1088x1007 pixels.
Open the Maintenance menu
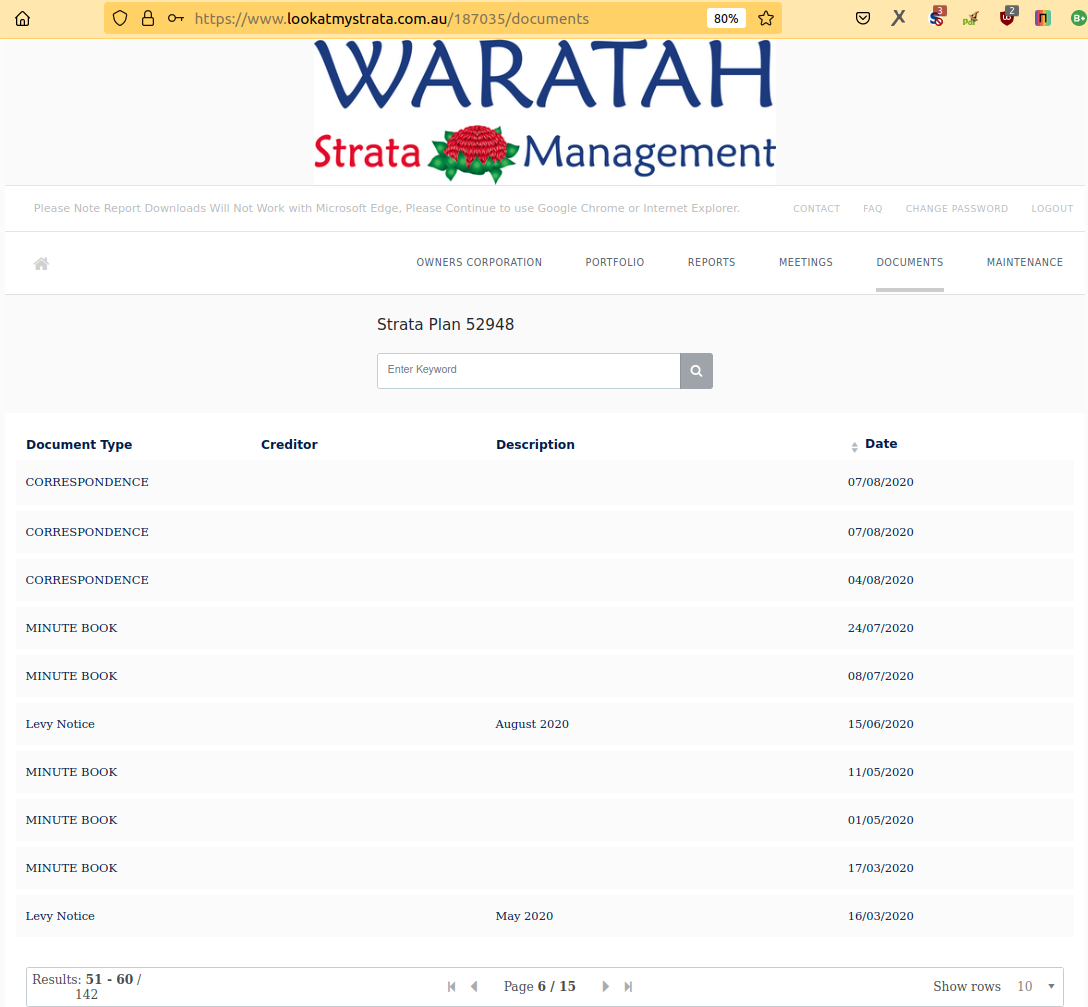[x=1025, y=262]
